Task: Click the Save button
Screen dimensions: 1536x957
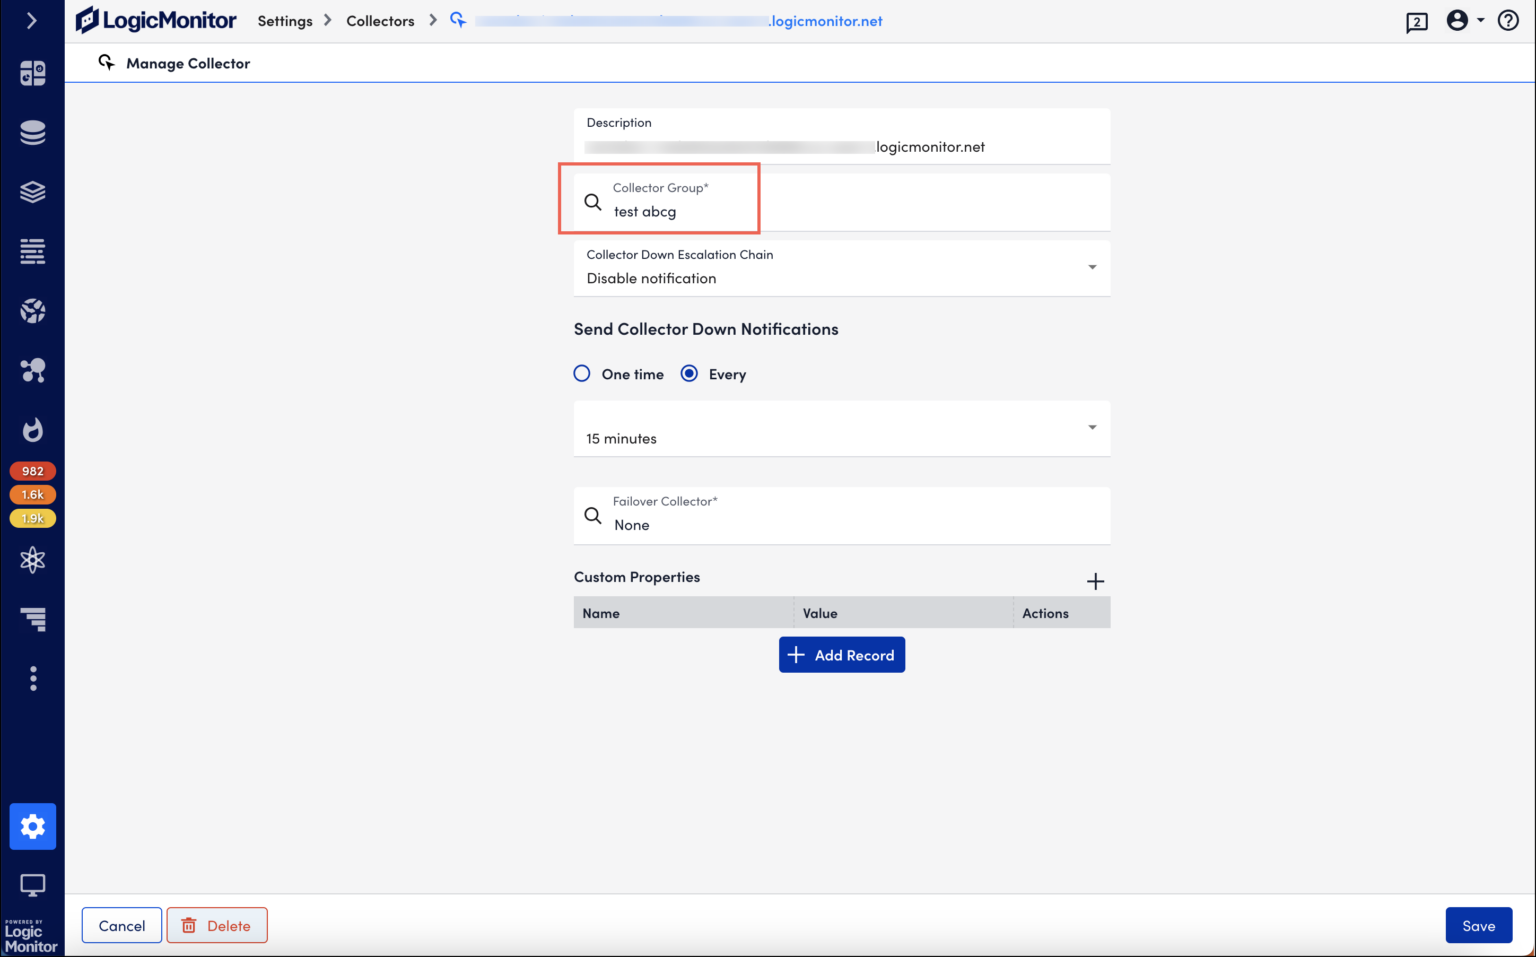Action: [x=1478, y=926]
